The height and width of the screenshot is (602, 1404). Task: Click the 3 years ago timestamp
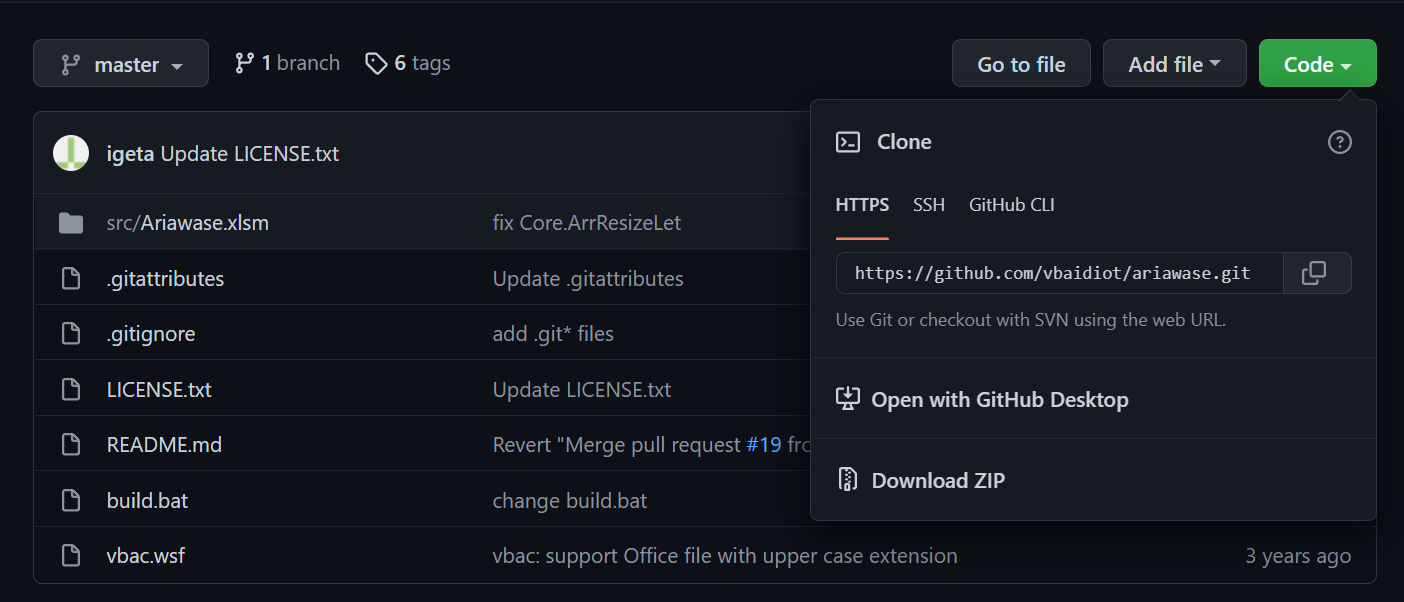click(1298, 555)
